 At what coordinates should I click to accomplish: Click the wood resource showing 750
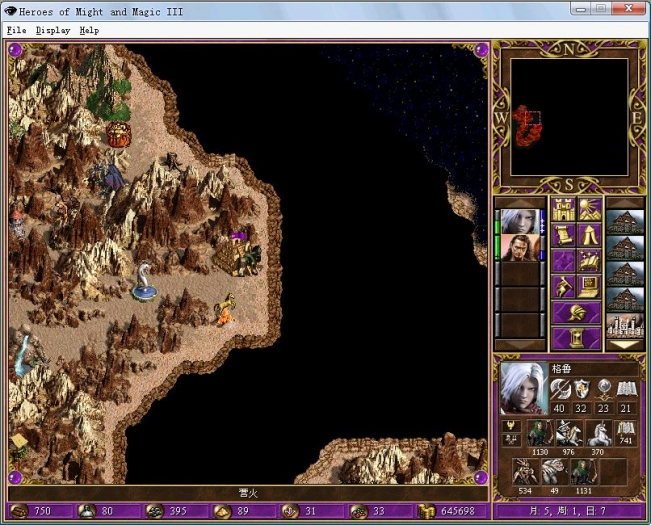coord(40,511)
